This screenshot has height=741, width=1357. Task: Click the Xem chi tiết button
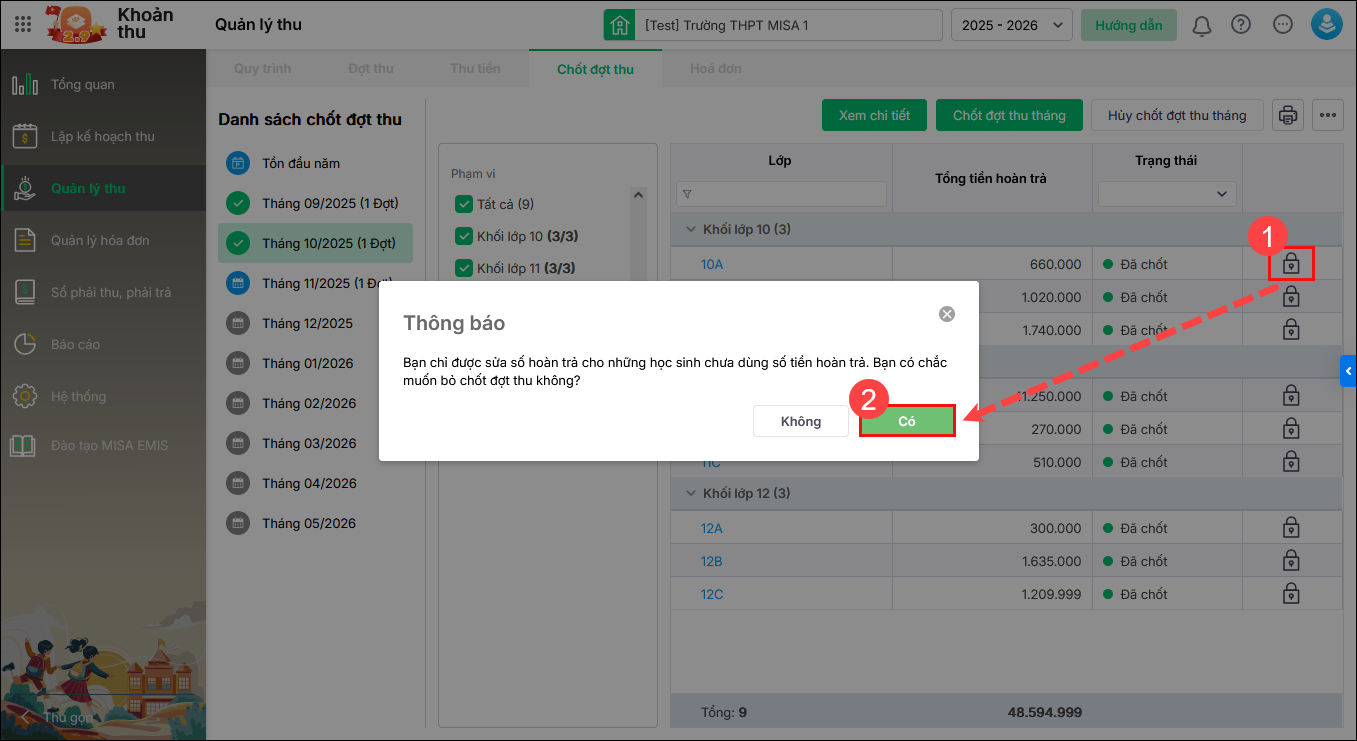tap(874, 115)
